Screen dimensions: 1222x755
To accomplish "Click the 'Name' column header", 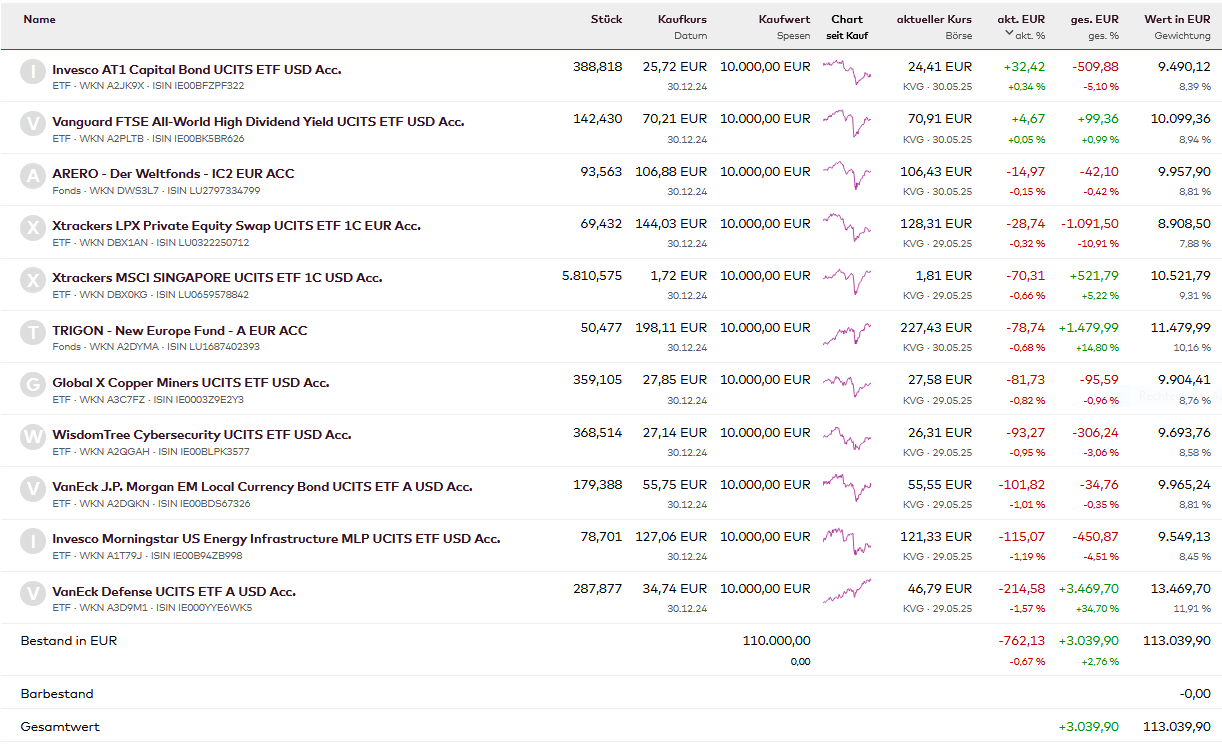I will coord(40,19).
